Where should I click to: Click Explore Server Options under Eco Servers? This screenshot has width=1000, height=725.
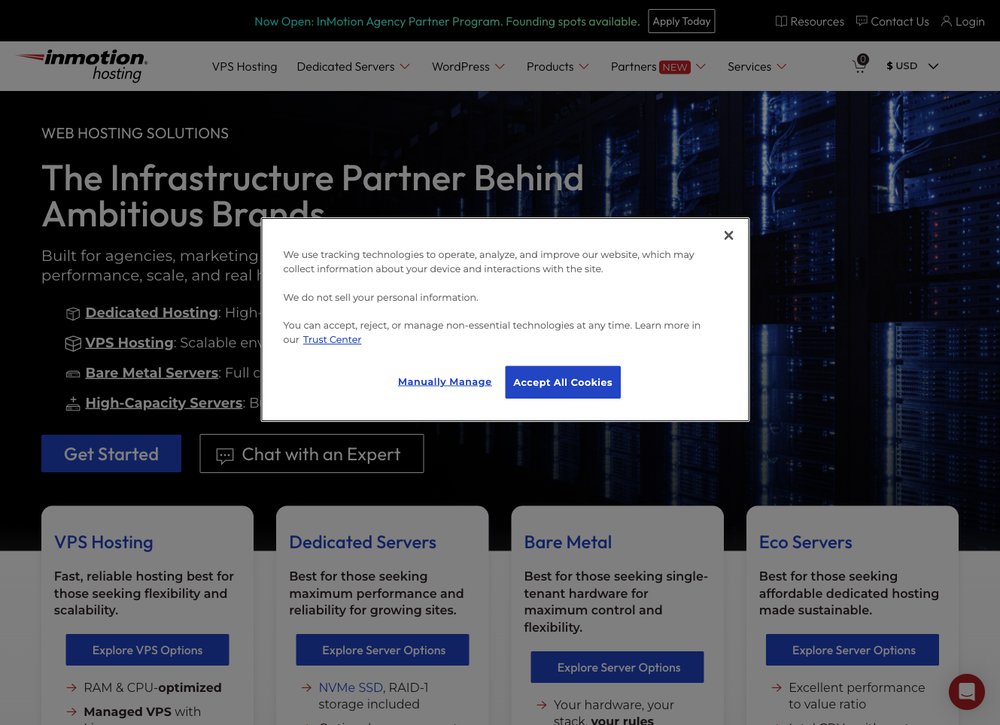point(852,650)
